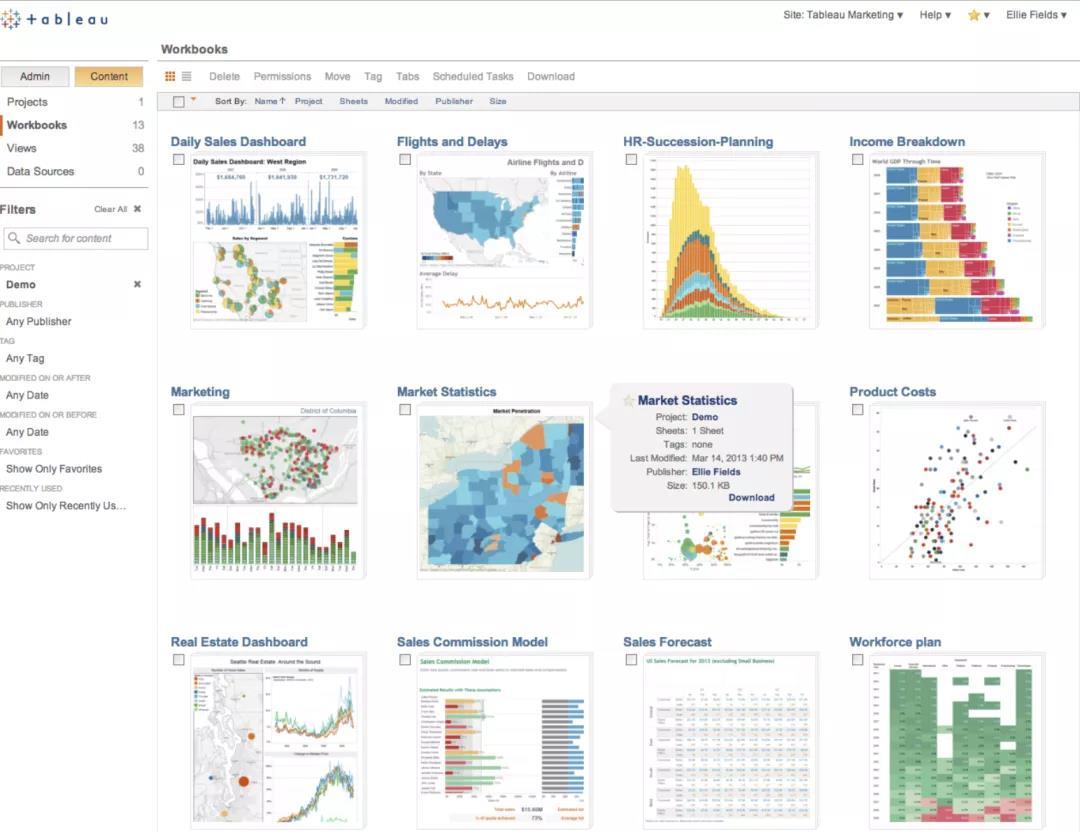This screenshot has width=1080, height=832.
Task: Open Ellie Fields publisher link in tooltip
Action: pyautogui.click(x=716, y=472)
